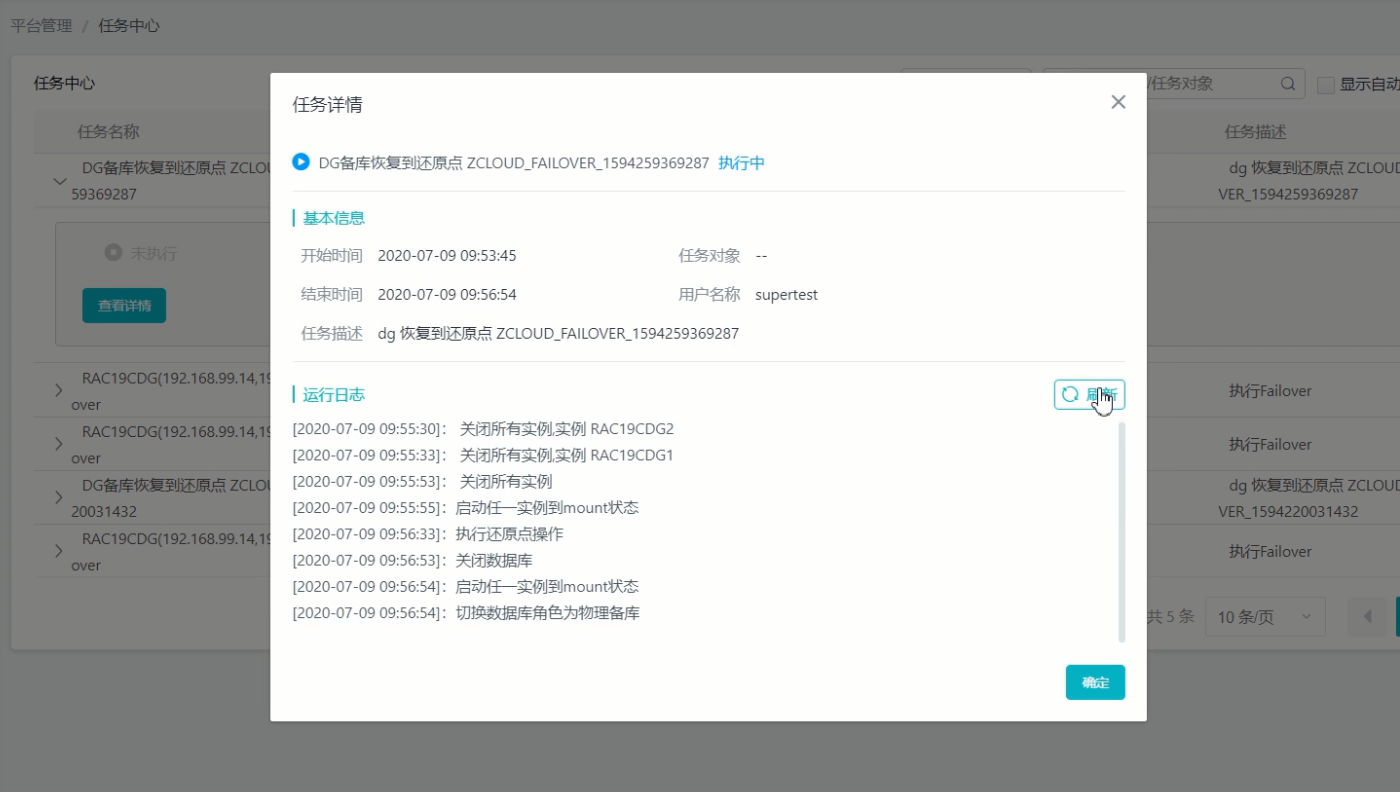
Task: Click the magnifier icon in the search box
Action: (x=1286, y=84)
